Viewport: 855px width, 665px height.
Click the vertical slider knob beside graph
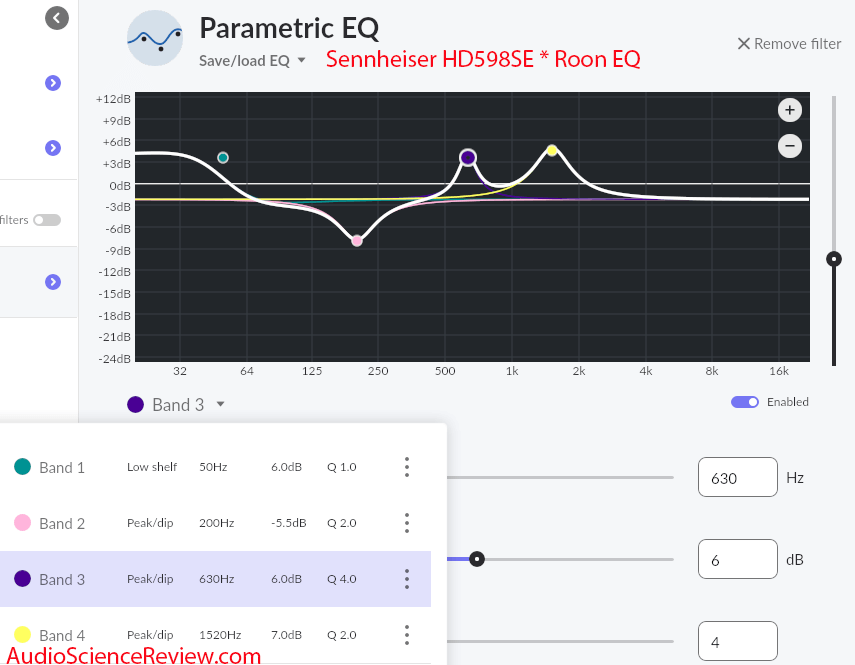coord(834,259)
